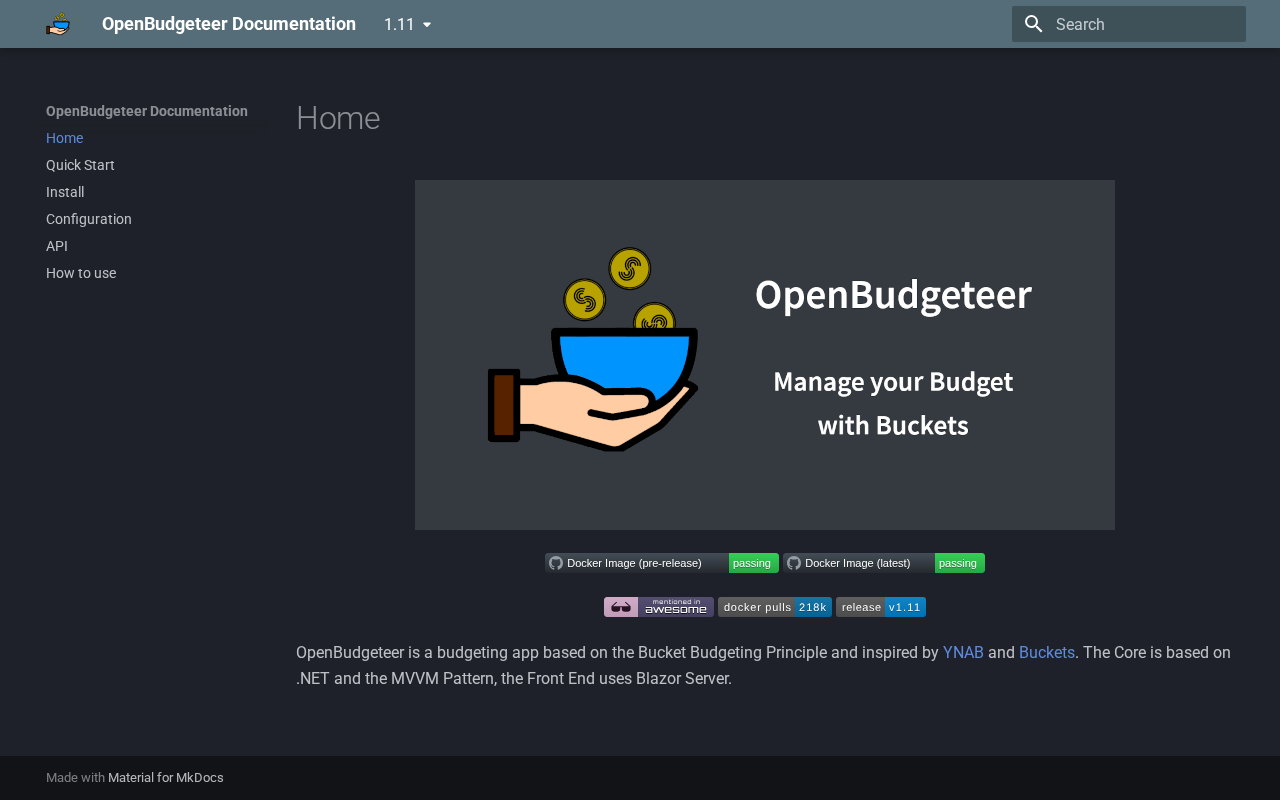Viewport: 1280px width, 800px height.
Task: Click the OpenBudgeteer logo icon in header
Action: click(58, 24)
